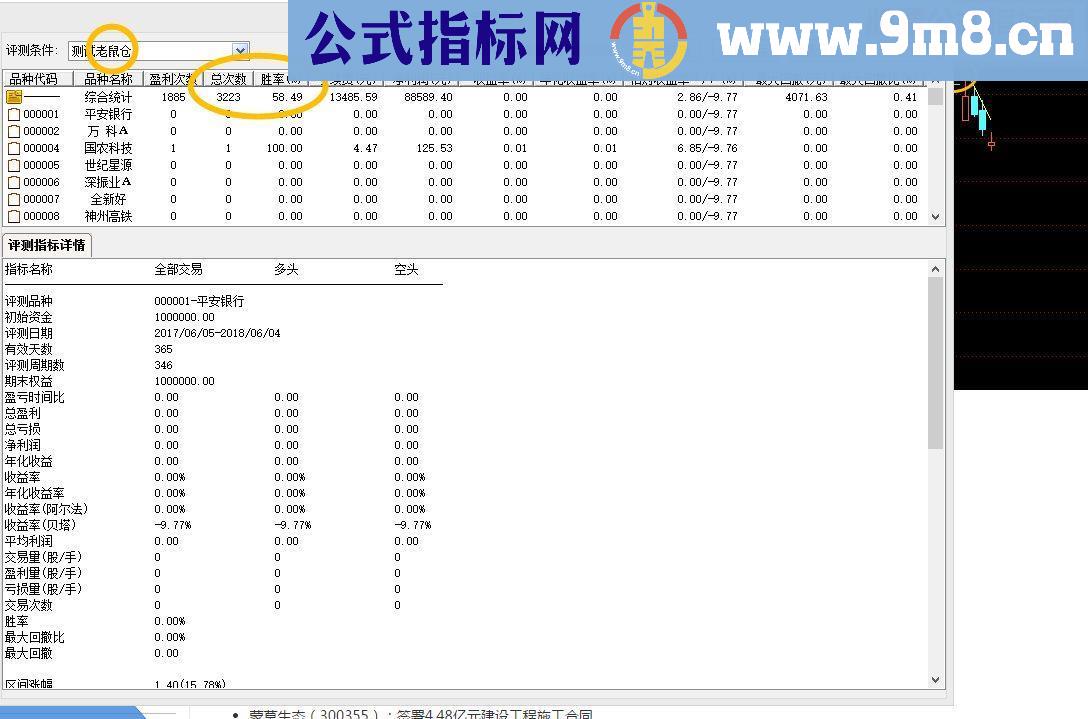Click the dropdown arrow next to 评测条件
This screenshot has width=1088, height=719.
(238, 50)
